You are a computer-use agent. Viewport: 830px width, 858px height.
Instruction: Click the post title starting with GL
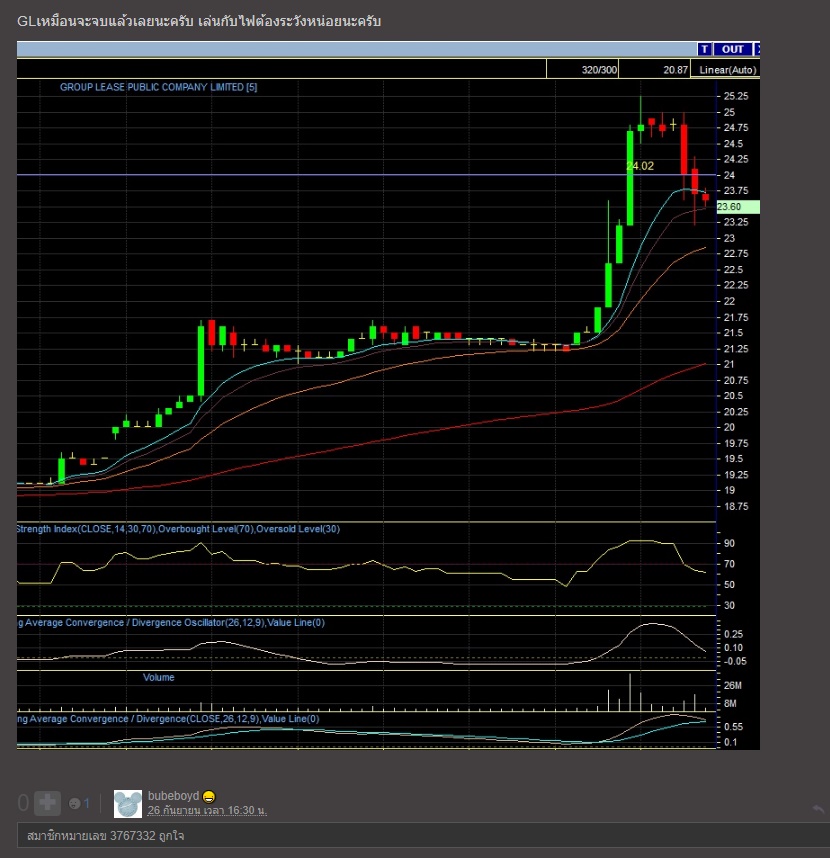tap(199, 21)
